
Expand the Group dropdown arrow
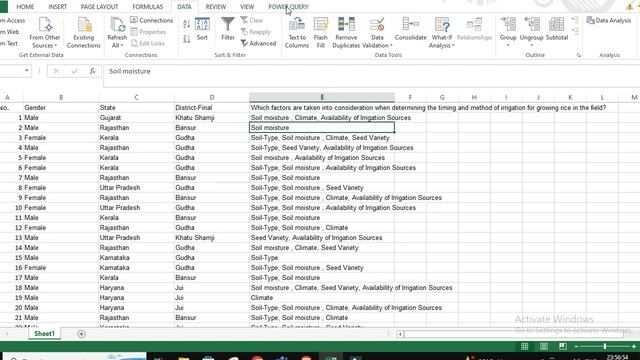tap(508, 45)
